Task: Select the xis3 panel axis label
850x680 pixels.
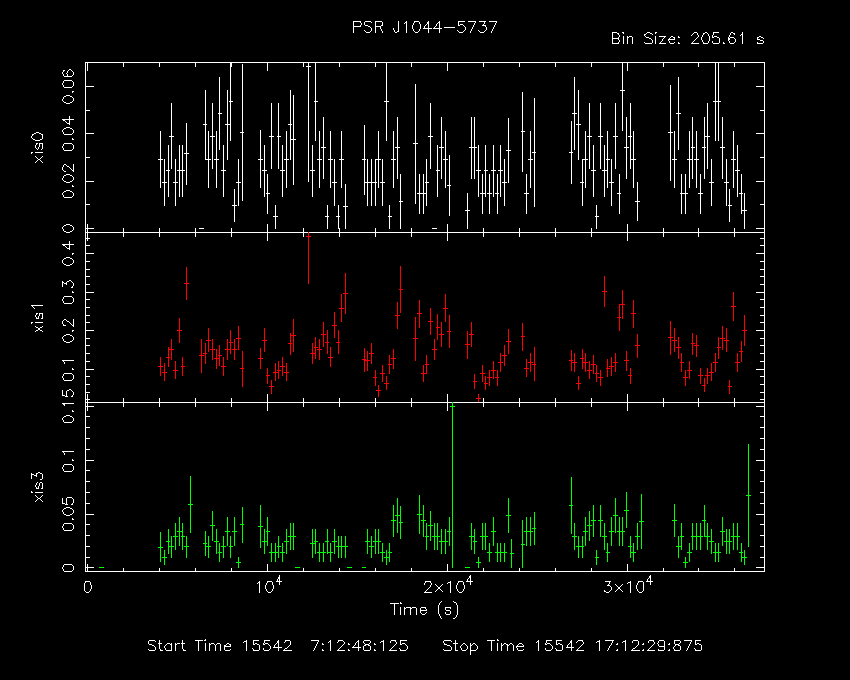Action: coord(38,486)
